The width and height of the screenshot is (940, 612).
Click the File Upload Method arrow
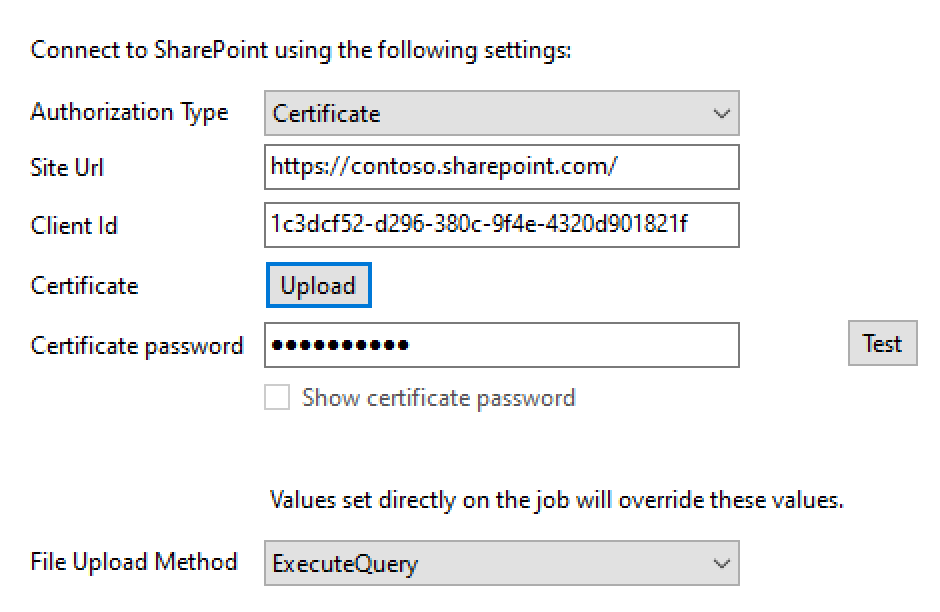(723, 562)
